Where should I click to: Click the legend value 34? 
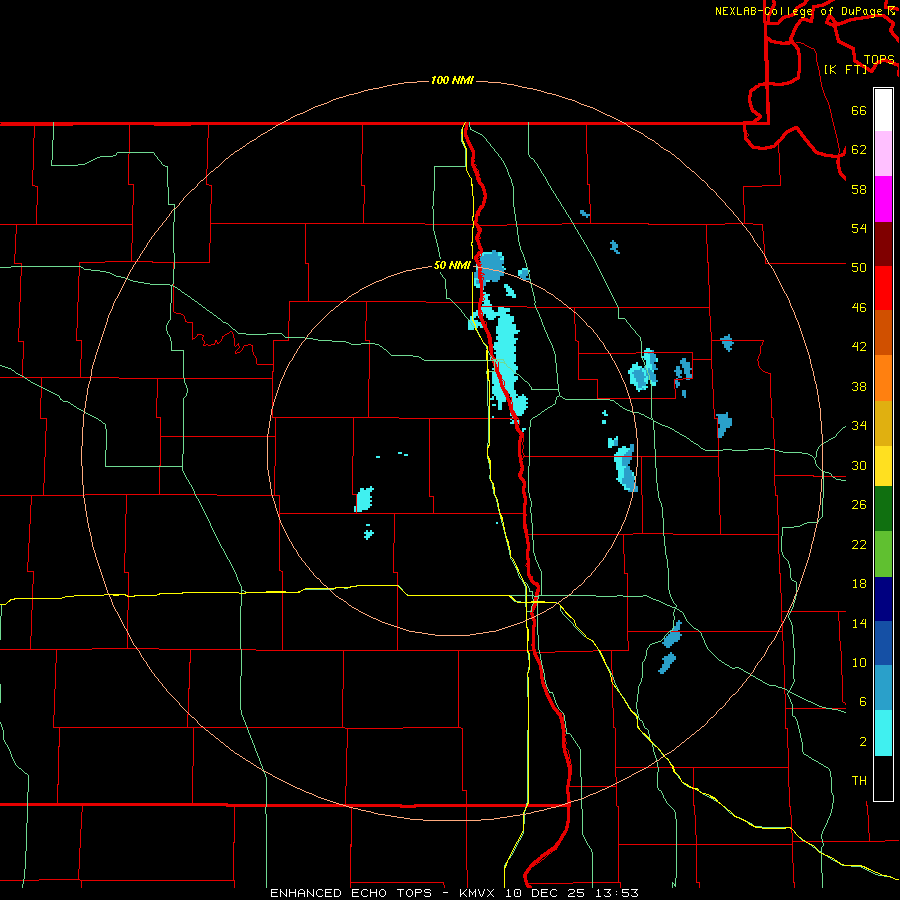click(859, 426)
